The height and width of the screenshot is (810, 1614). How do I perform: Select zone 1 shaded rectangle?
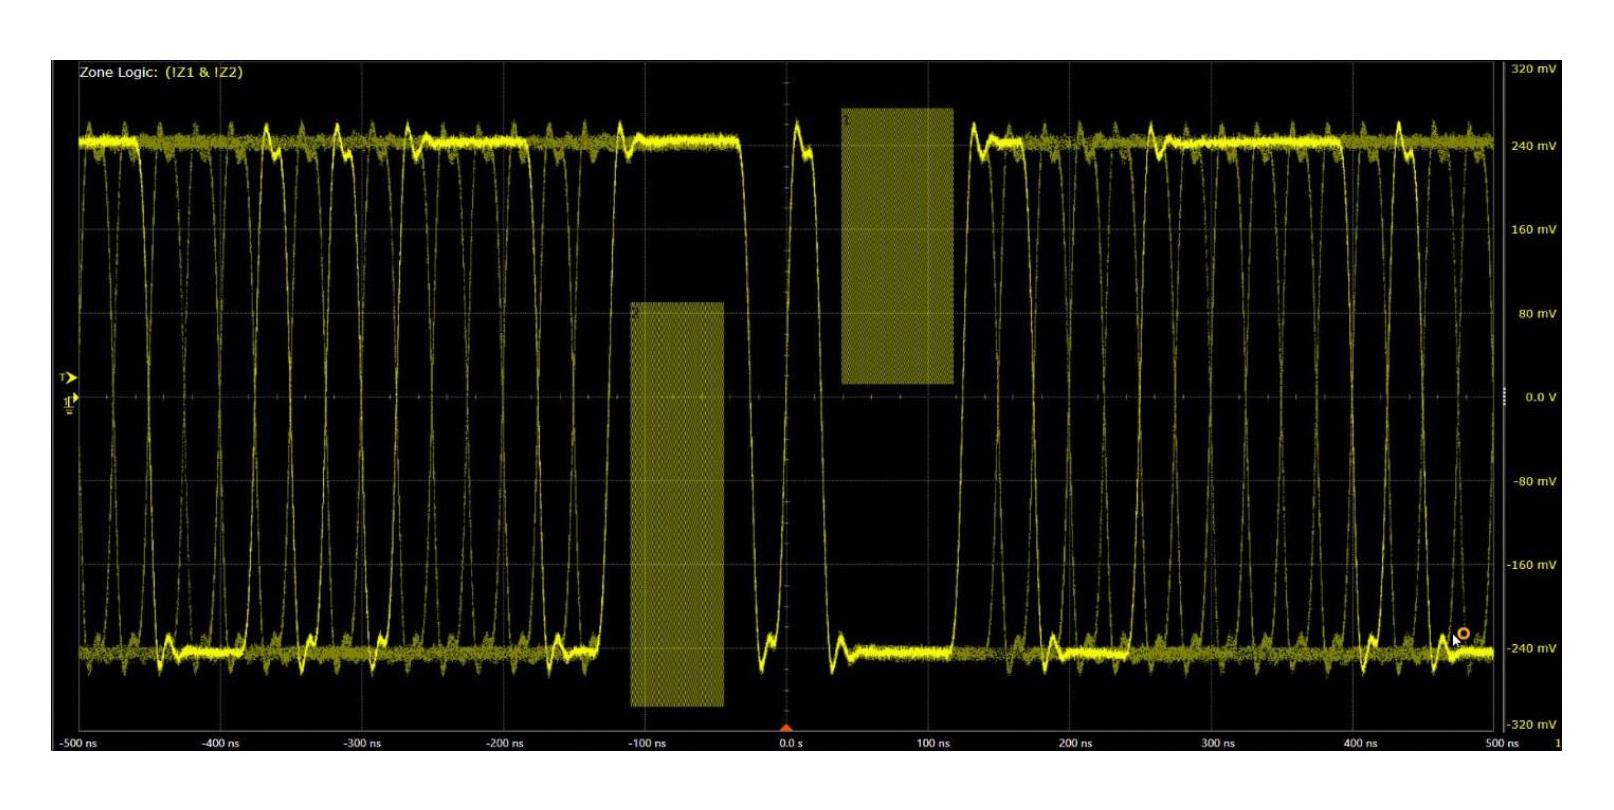[897, 246]
